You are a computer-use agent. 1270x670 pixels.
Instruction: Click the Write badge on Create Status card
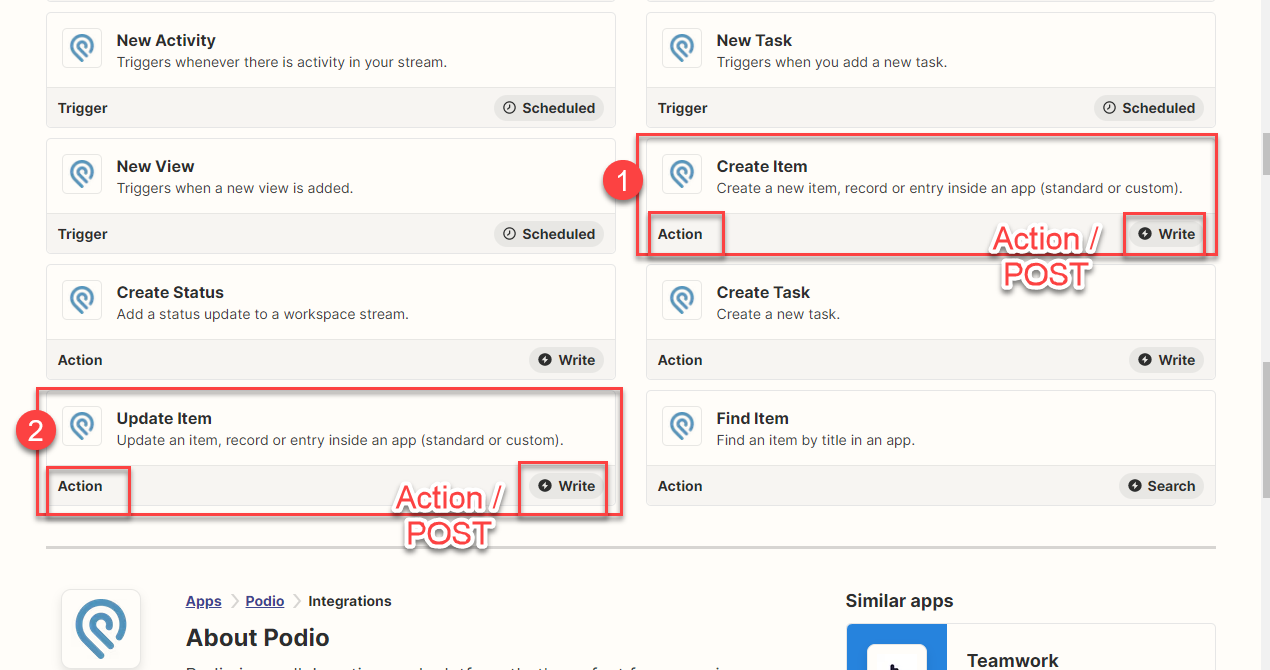click(566, 360)
